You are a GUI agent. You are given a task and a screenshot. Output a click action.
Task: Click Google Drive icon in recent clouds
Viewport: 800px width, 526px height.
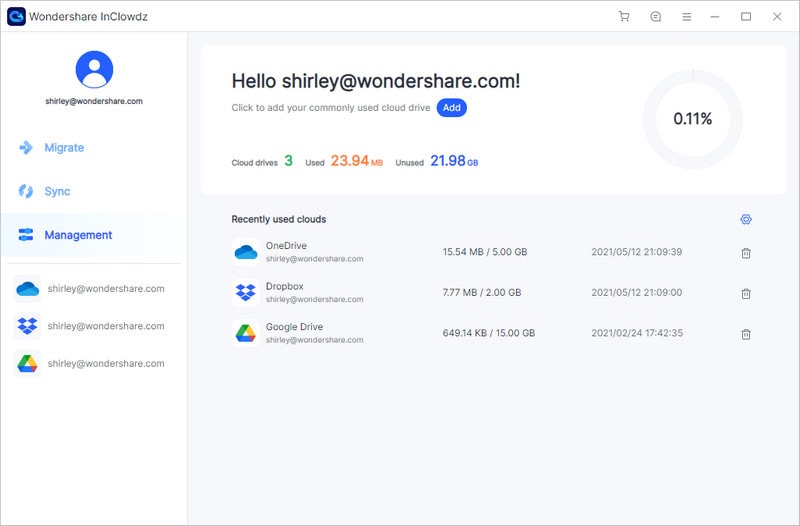(x=246, y=333)
